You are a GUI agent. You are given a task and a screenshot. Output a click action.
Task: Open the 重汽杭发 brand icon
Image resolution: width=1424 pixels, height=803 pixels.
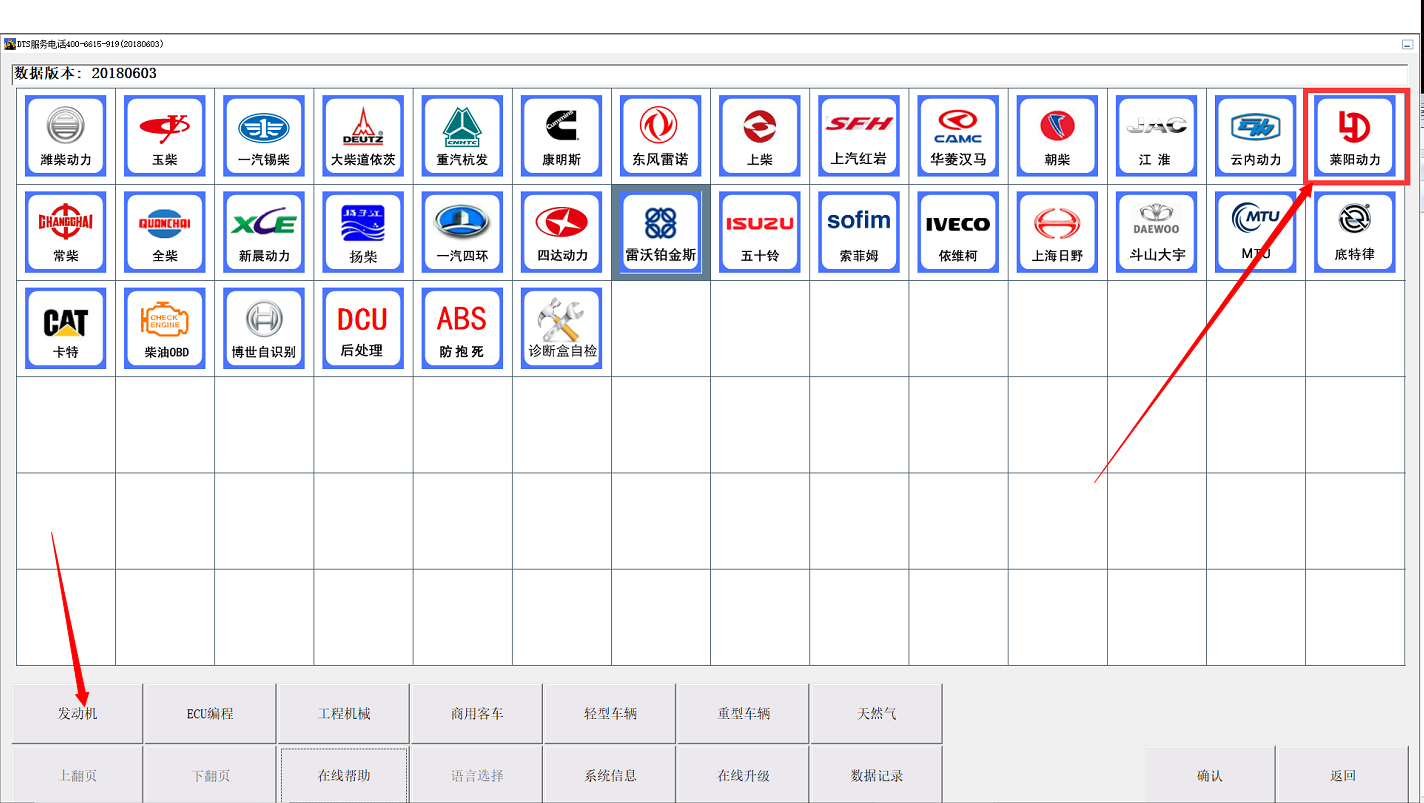pyautogui.click(x=462, y=136)
